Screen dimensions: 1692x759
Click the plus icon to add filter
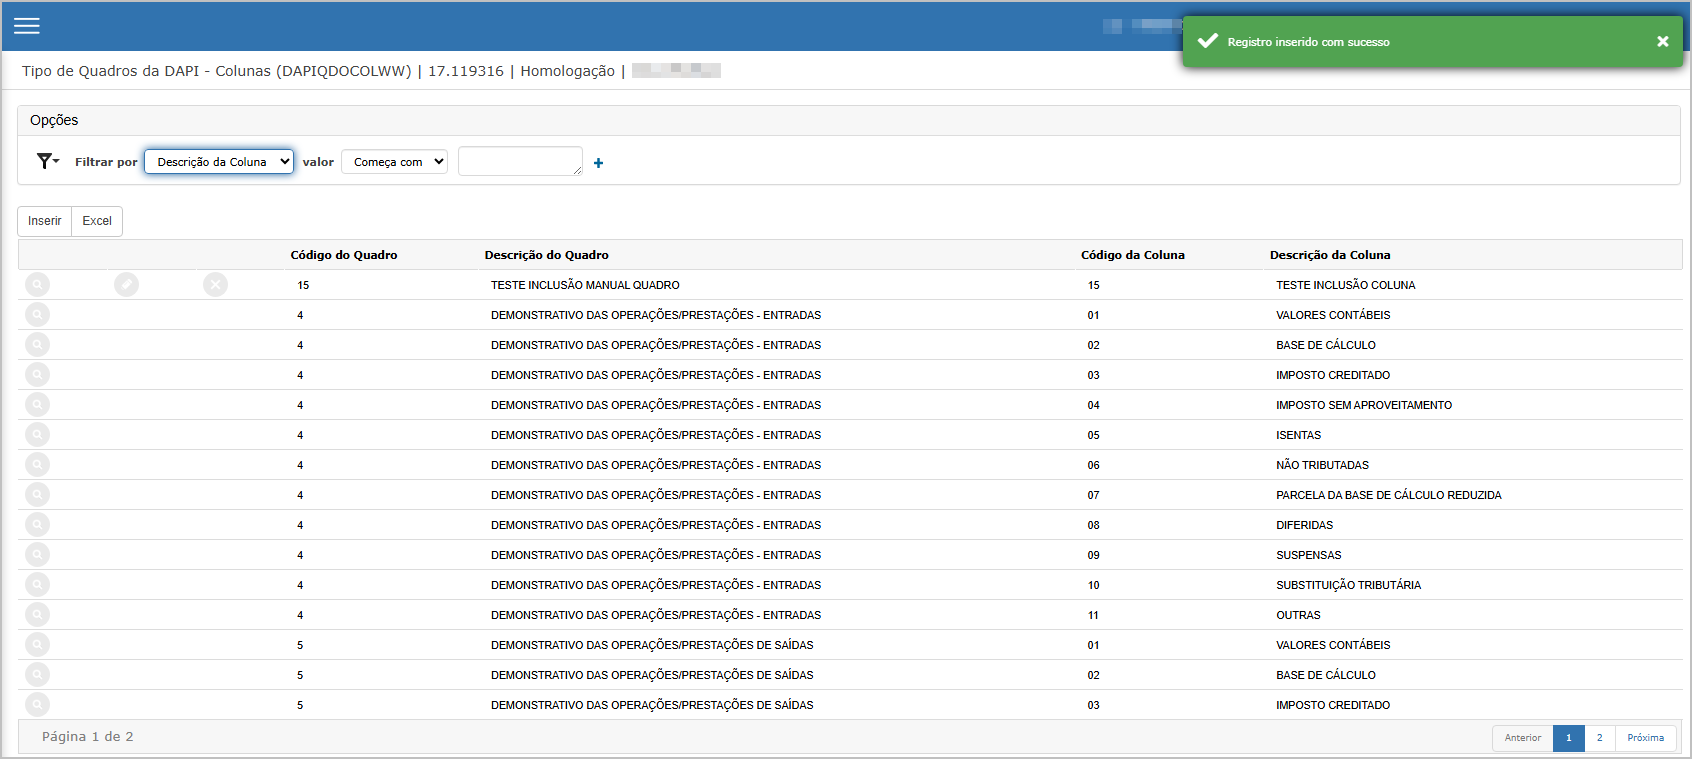coord(598,163)
